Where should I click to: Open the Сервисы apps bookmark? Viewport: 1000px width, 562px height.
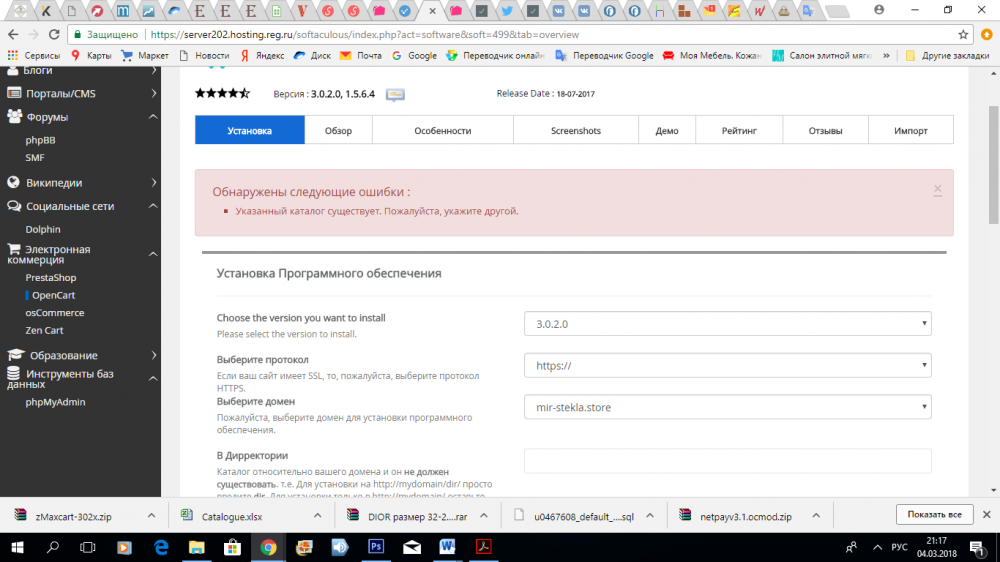[x=34, y=55]
